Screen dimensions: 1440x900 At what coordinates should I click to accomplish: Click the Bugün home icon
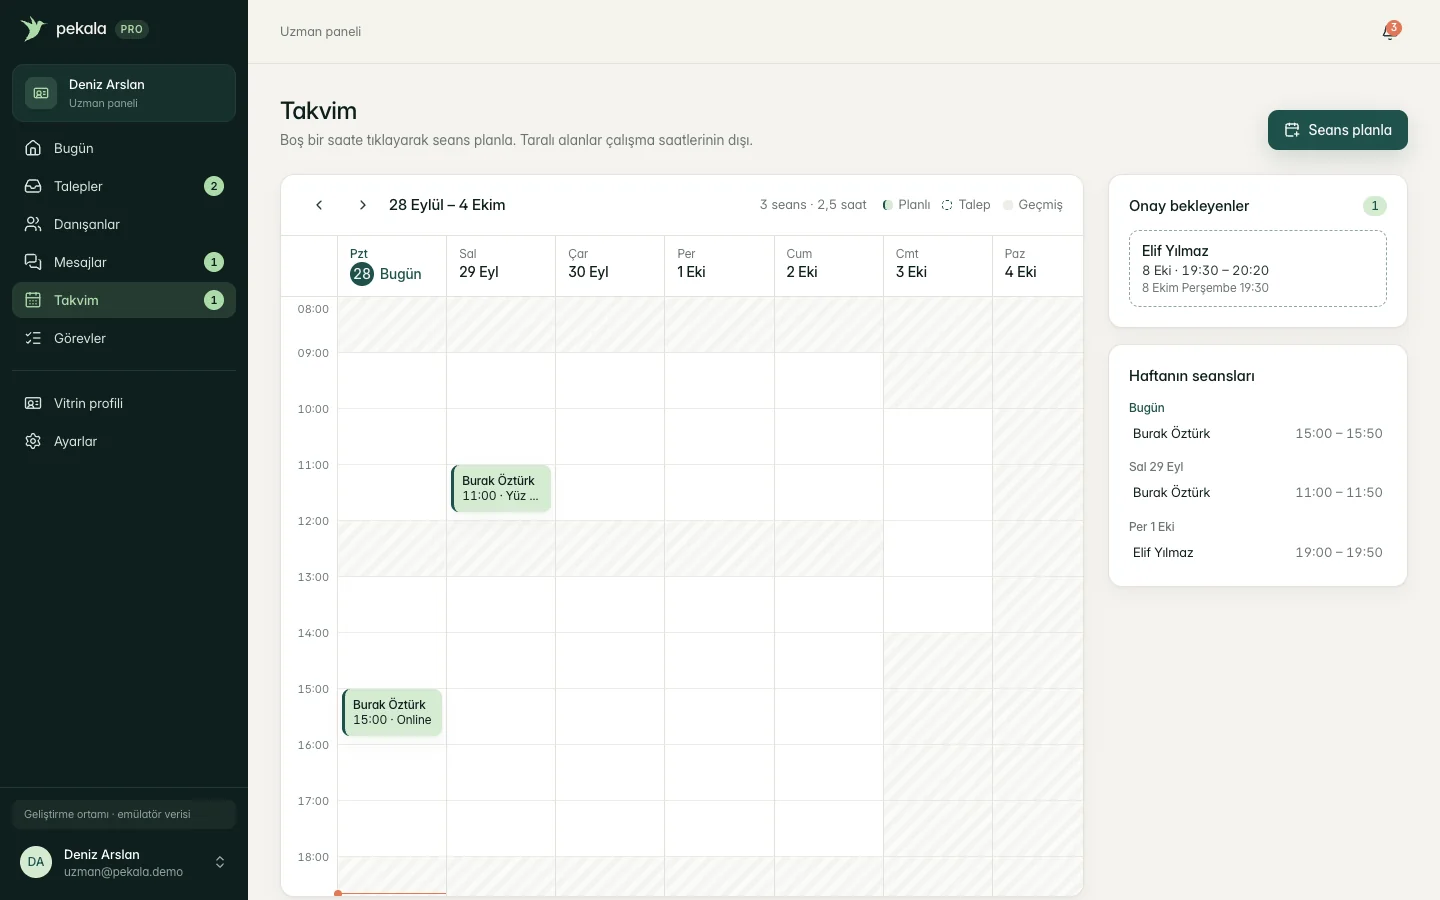(33, 148)
